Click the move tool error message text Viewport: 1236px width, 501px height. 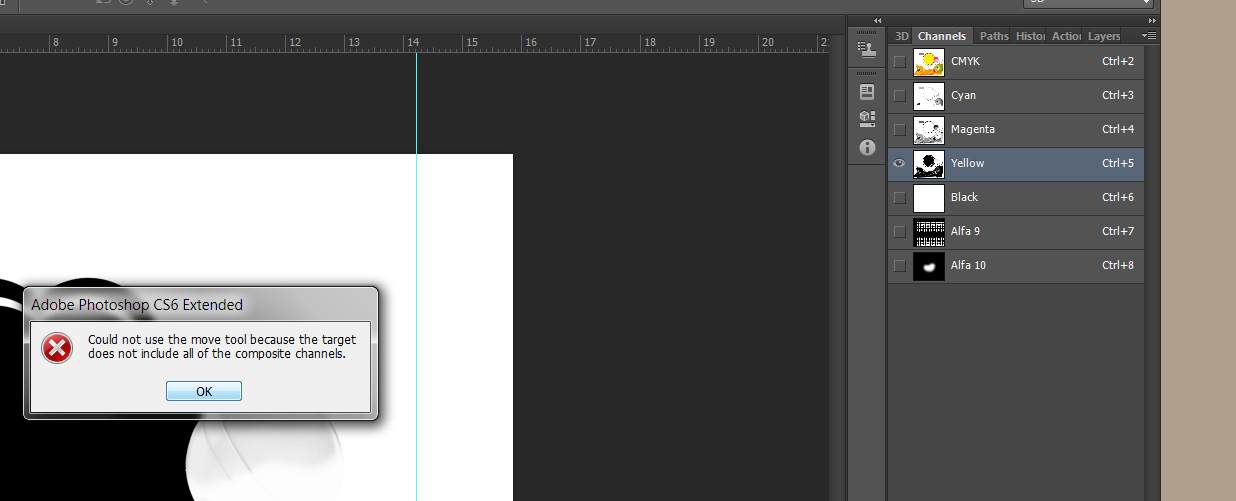pyautogui.click(x=222, y=347)
